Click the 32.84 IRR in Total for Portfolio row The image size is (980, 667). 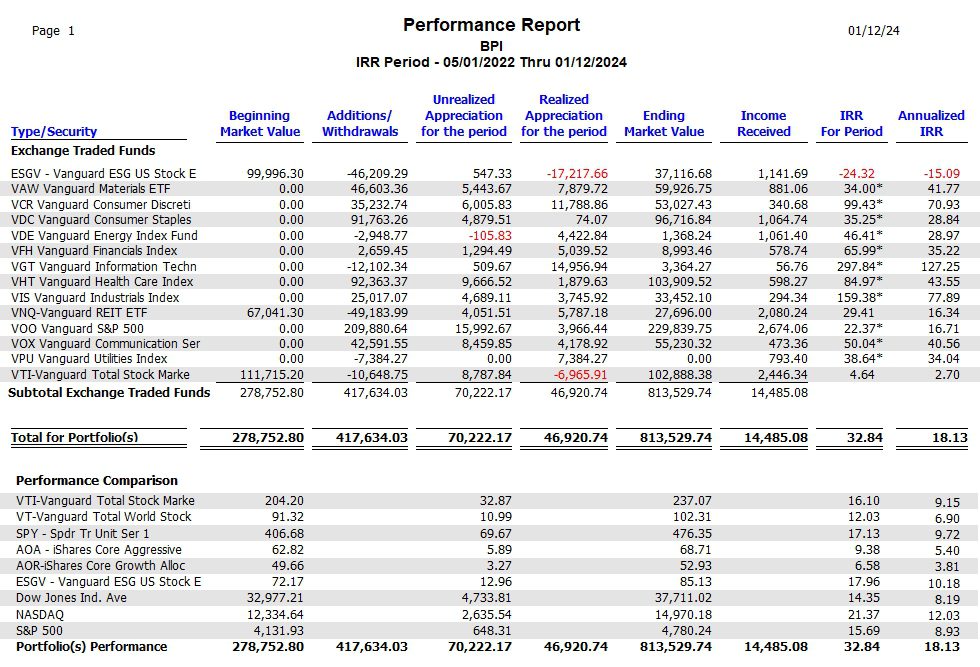pyautogui.click(x=864, y=438)
